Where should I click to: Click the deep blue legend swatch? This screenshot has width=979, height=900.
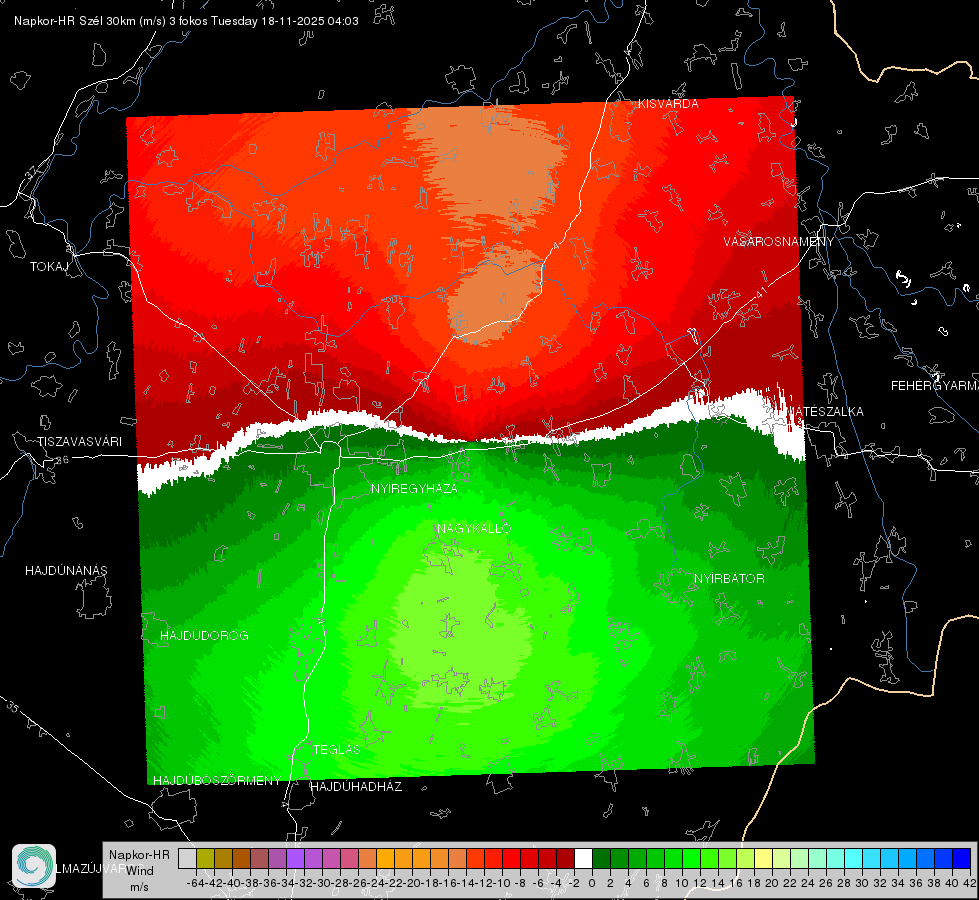pyautogui.click(x=962, y=859)
